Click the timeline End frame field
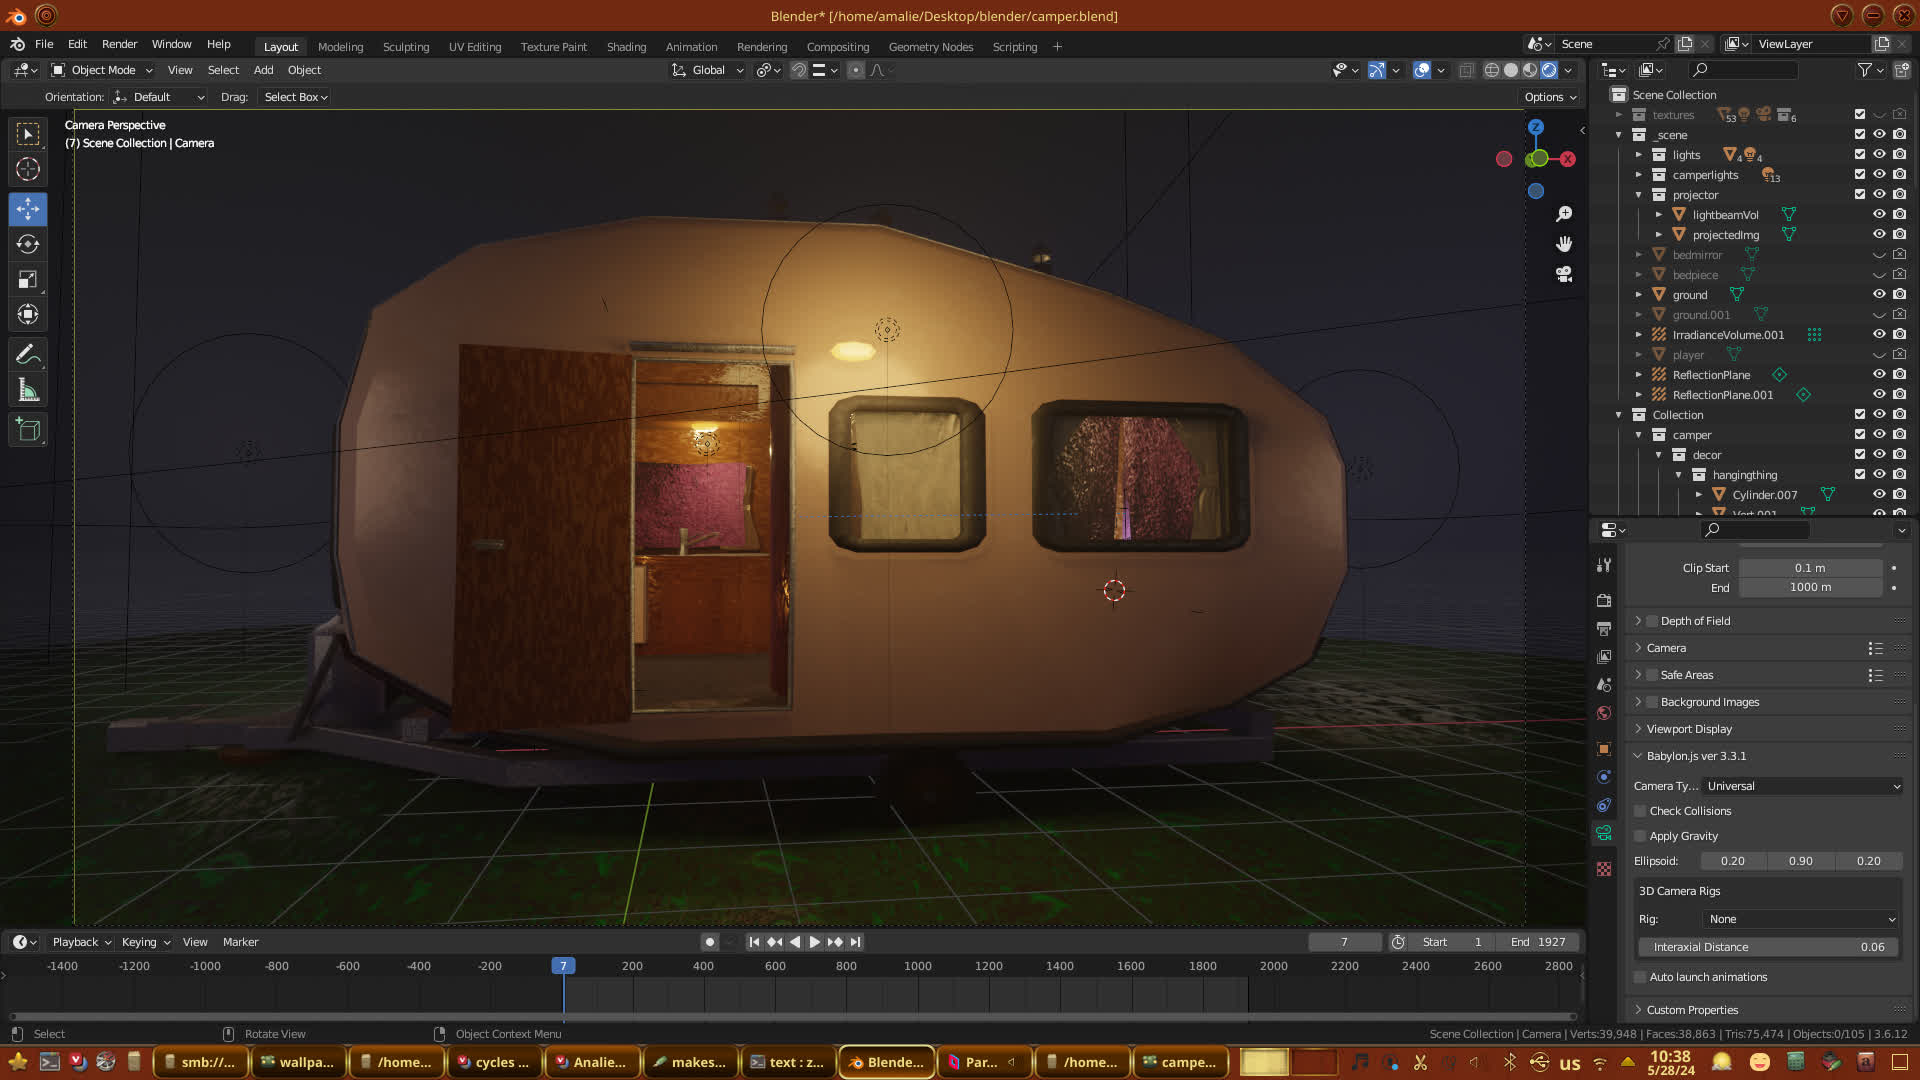This screenshot has height=1080, width=1920. [1538, 942]
